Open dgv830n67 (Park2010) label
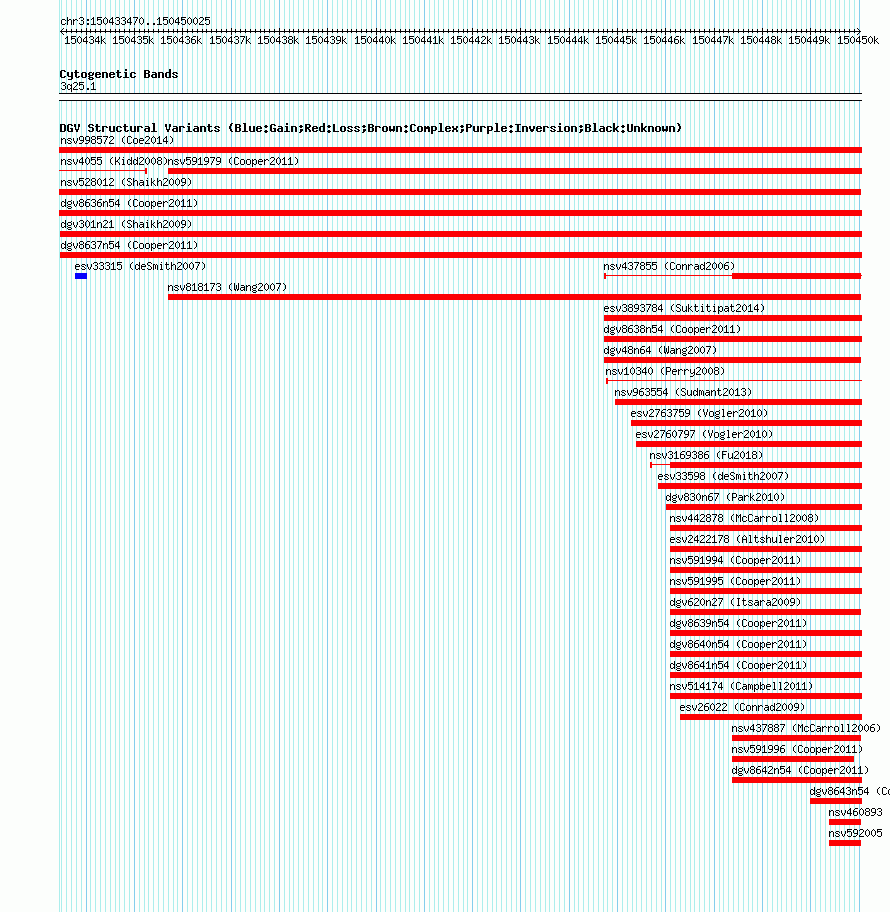The height and width of the screenshot is (912, 890). point(725,497)
